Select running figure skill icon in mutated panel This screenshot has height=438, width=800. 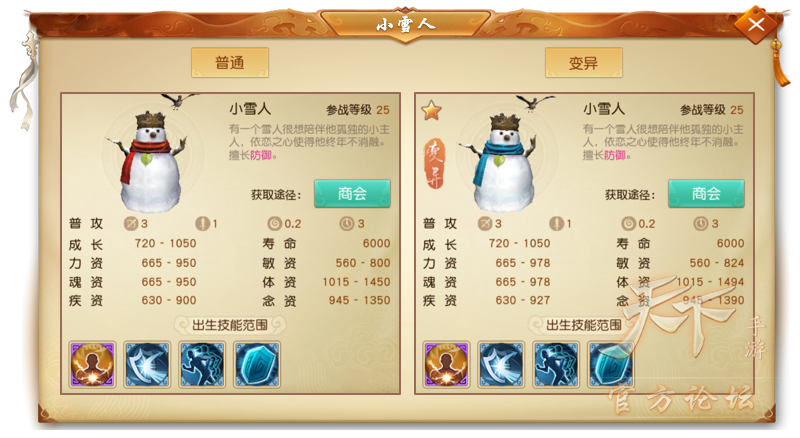[557, 364]
